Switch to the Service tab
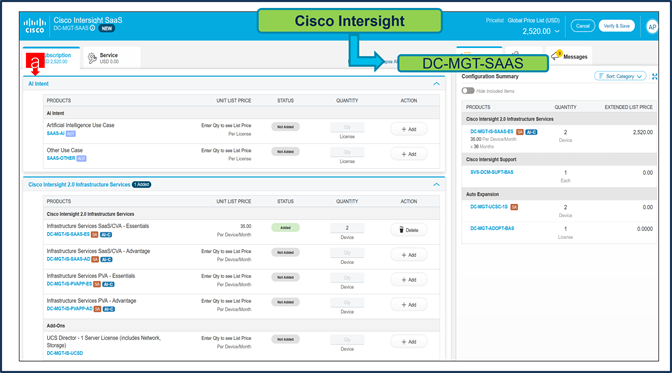Viewport: 672px width, 373px height. 111,58
